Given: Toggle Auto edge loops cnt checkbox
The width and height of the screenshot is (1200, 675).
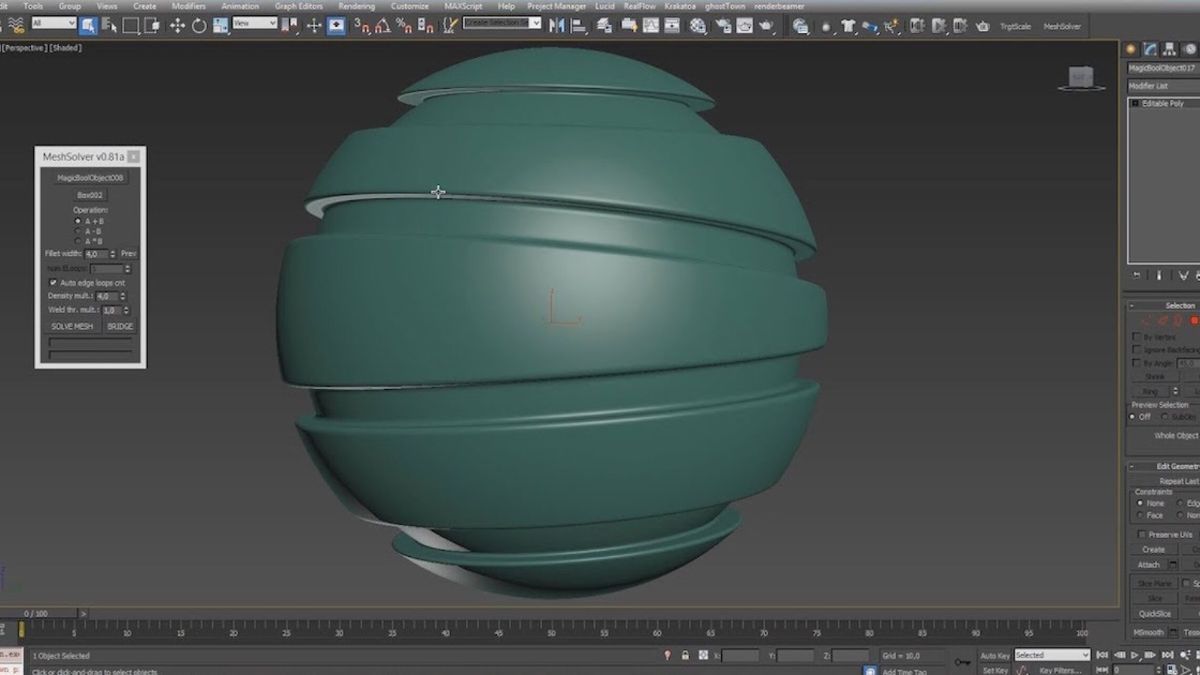Looking at the screenshot, I should pyautogui.click(x=53, y=283).
